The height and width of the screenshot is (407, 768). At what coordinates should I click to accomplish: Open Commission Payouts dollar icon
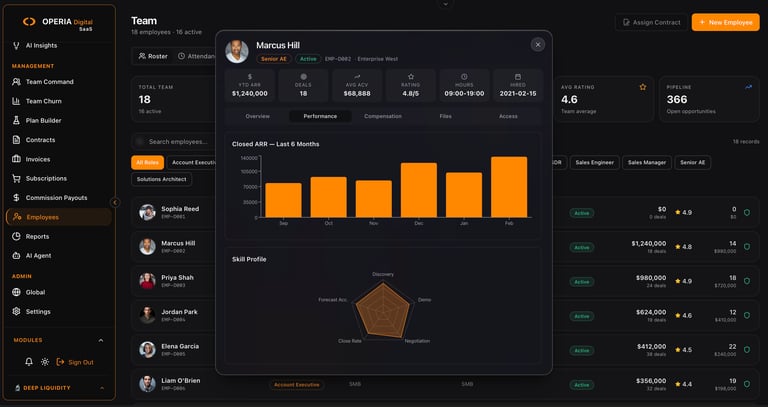tap(16, 197)
